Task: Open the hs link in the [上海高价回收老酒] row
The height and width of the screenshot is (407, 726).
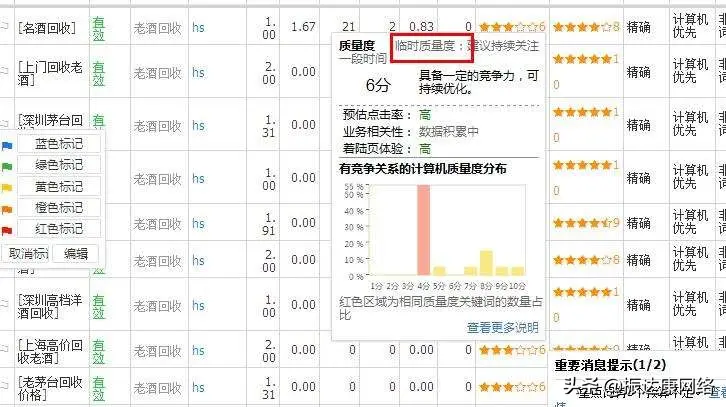Action: [198, 351]
